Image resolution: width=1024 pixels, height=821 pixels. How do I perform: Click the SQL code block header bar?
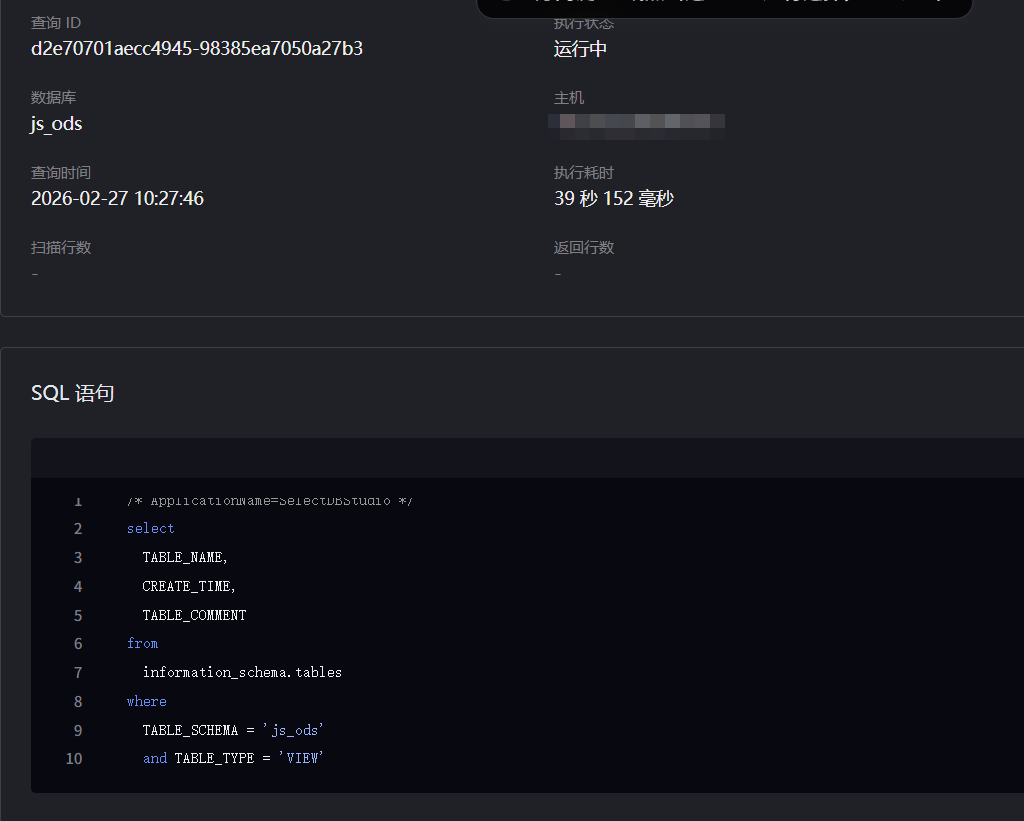(x=527, y=458)
